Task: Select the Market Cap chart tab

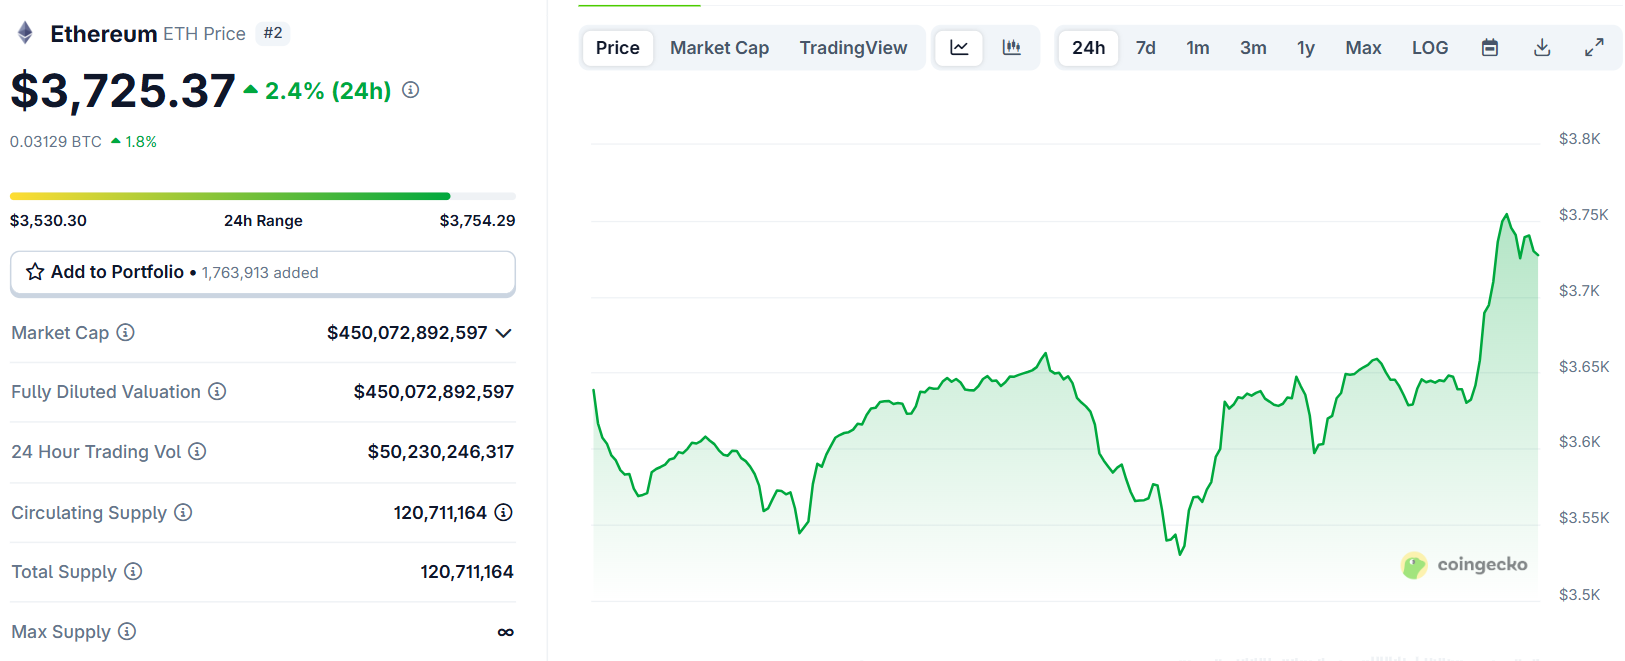Action: [x=720, y=48]
